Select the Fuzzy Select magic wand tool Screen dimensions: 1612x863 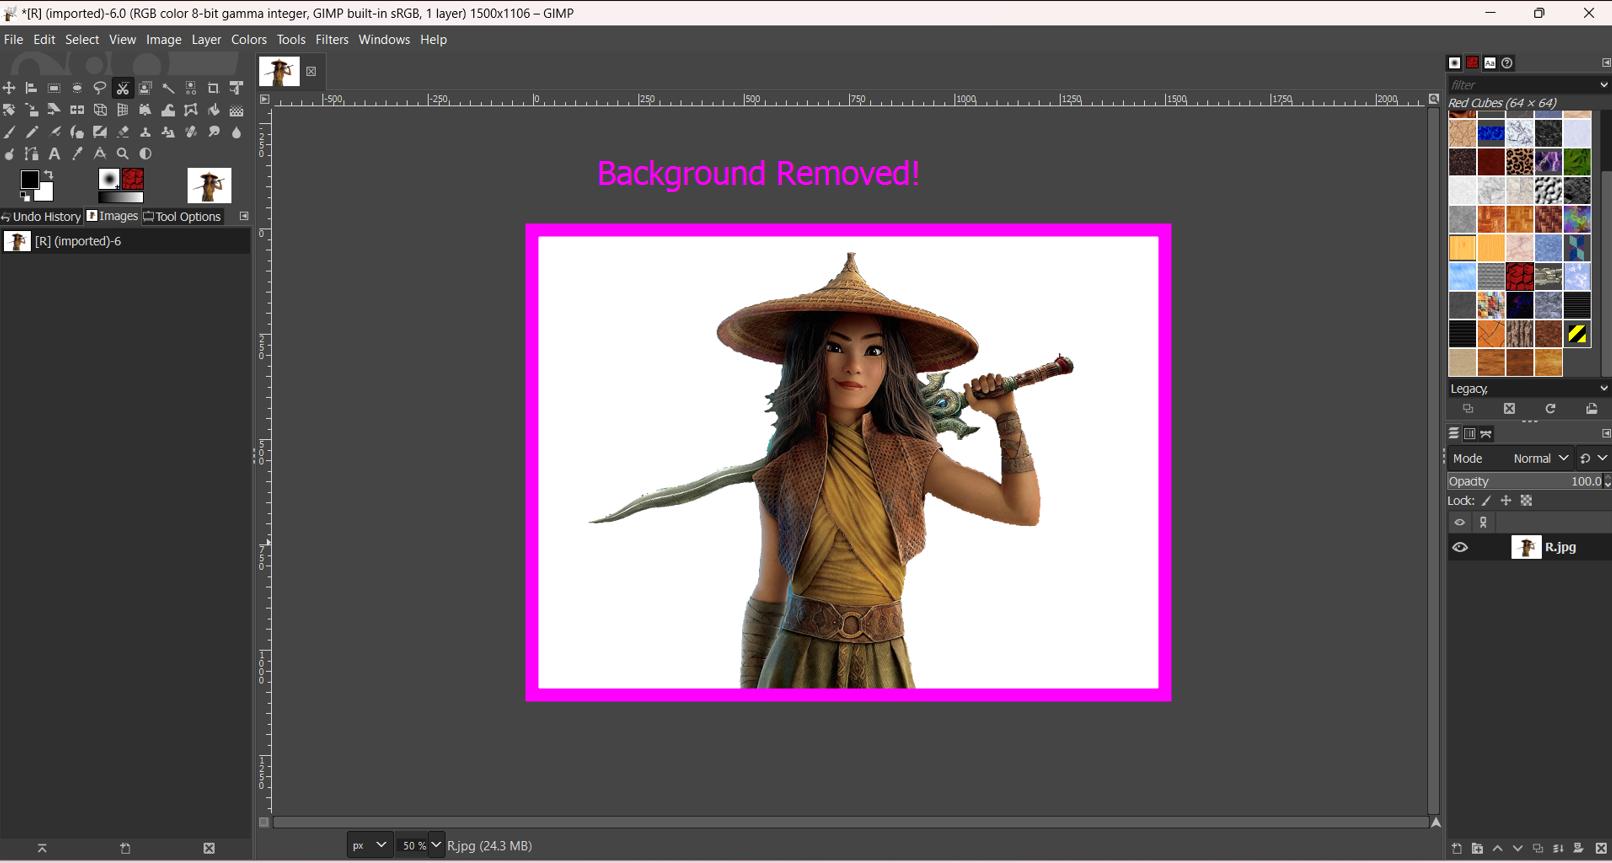pyautogui.click(x=168, y=88)
